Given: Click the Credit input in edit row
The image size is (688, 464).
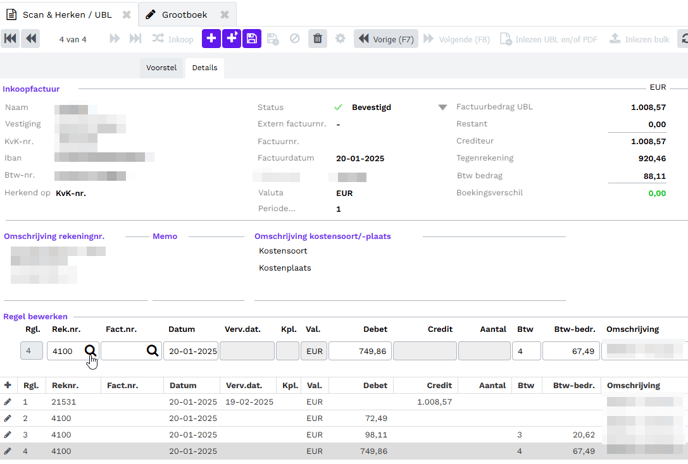Looking at the screenshot, I should pyautogui.click(x=425, y=351).
